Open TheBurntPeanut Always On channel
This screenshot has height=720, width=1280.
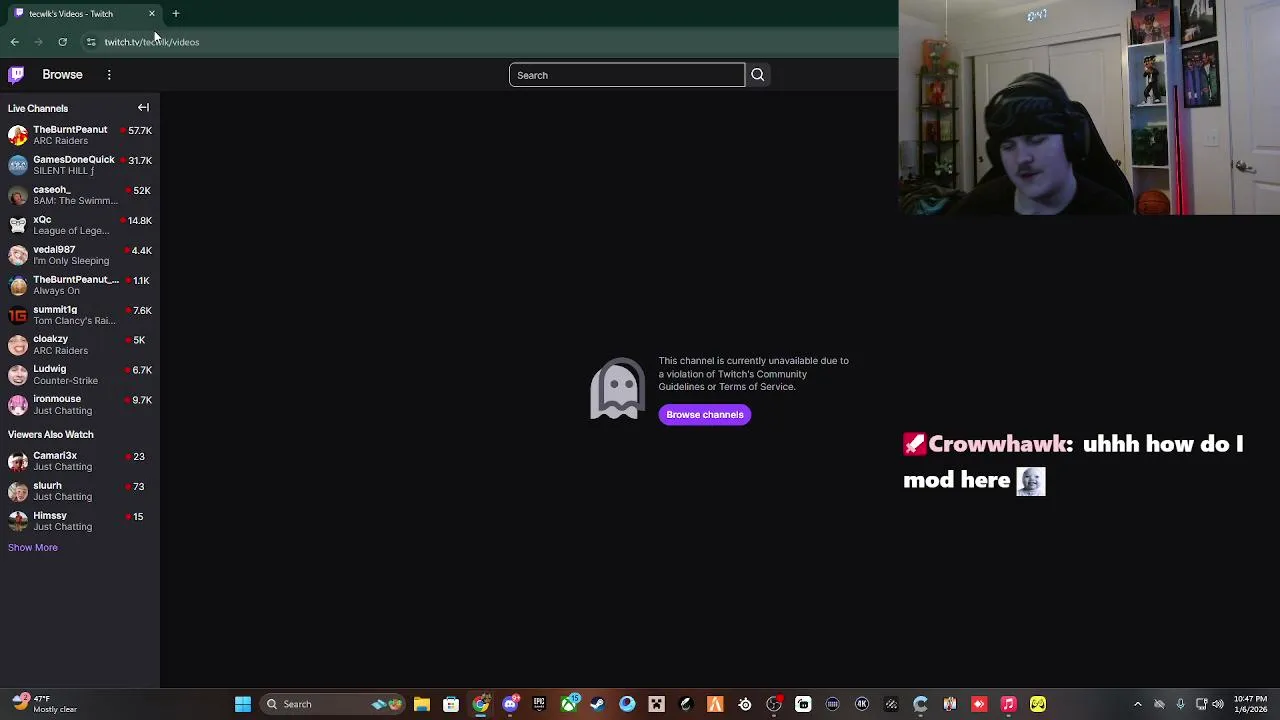point(80,285)
